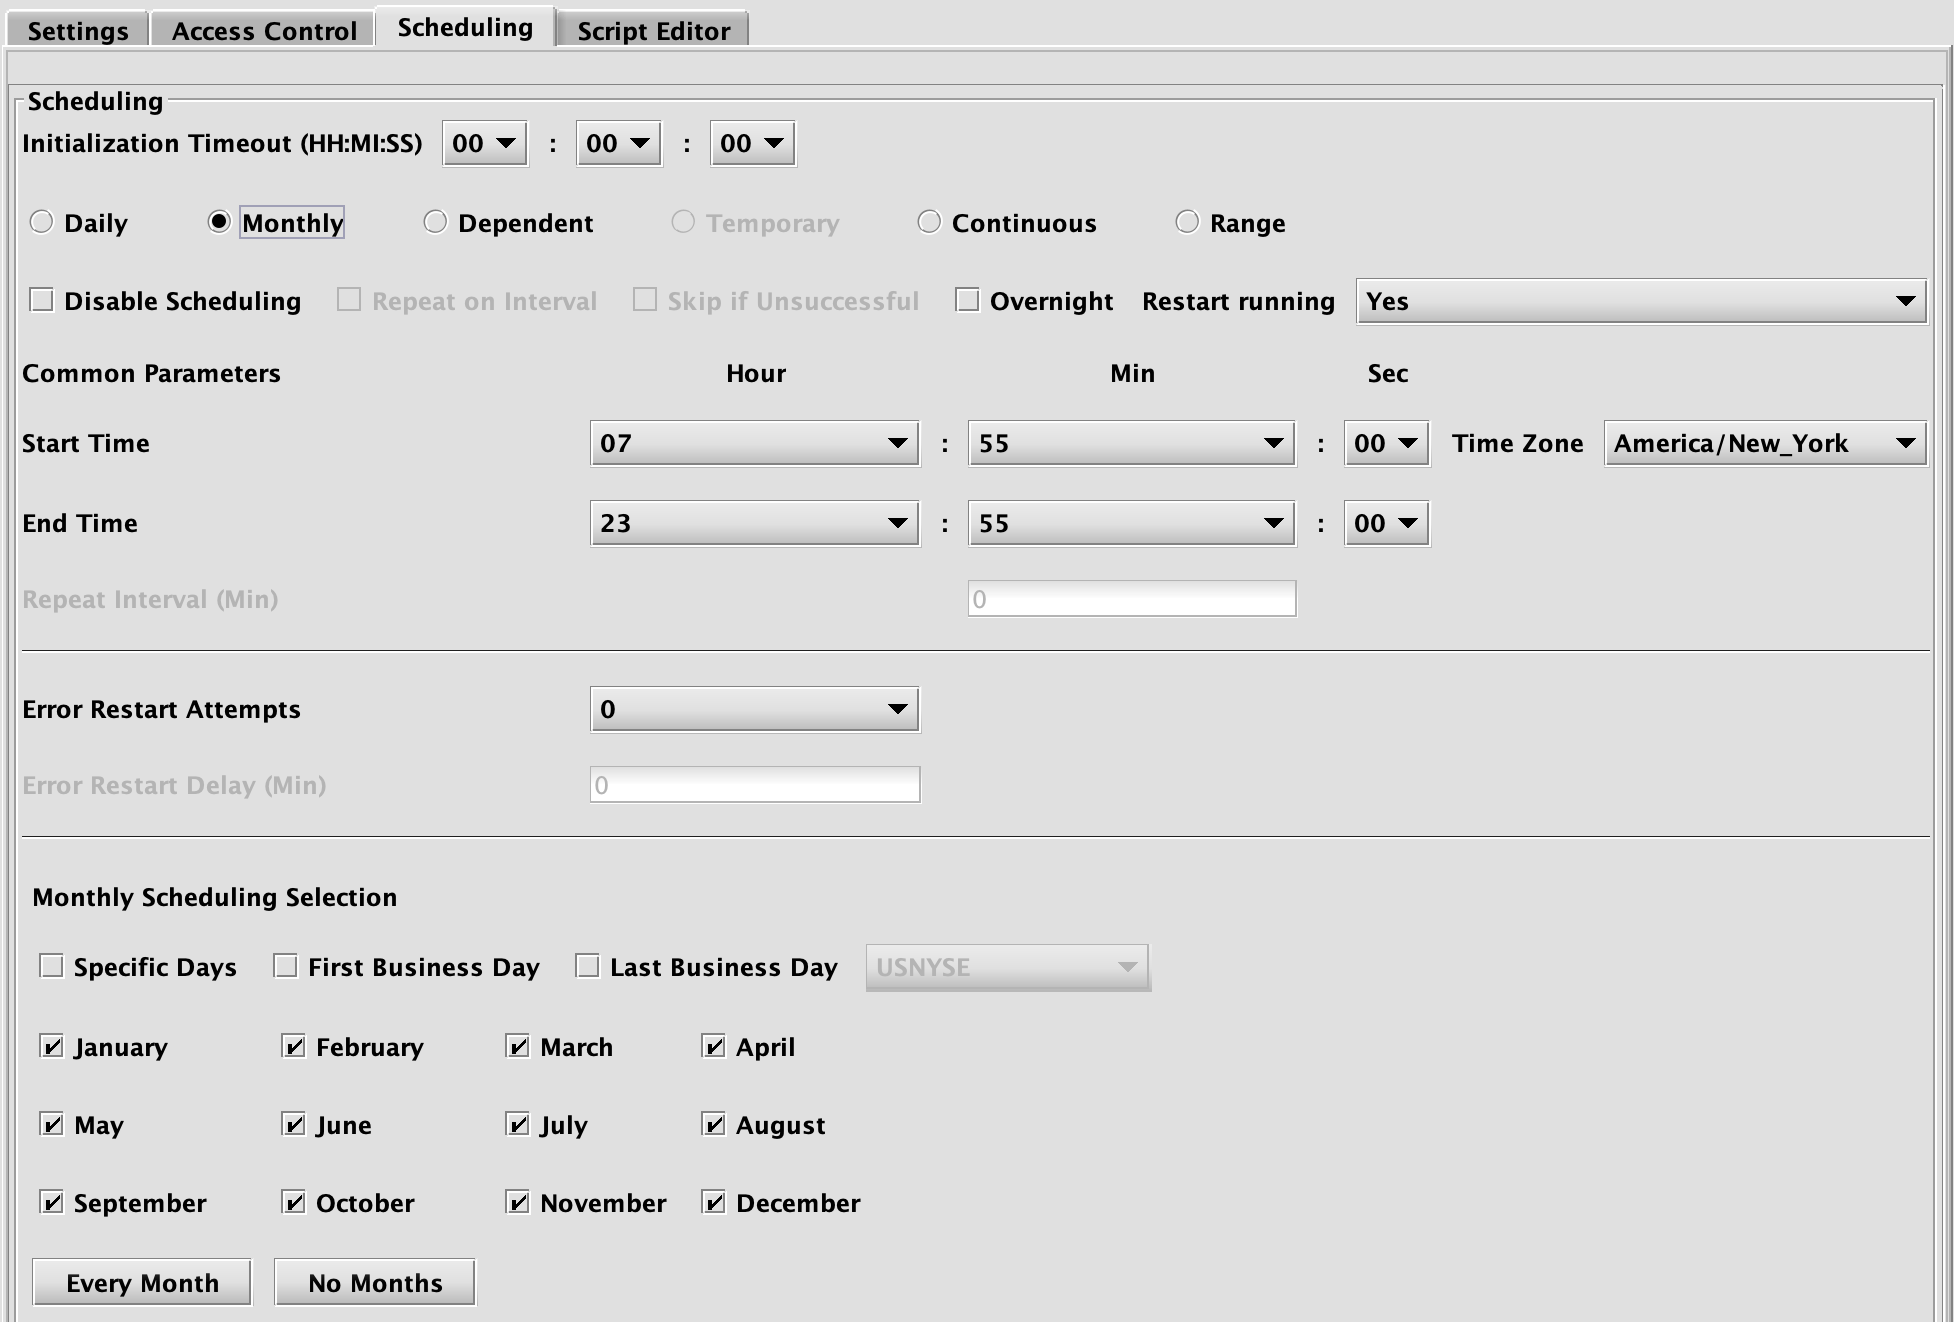This screenshot has width=1954, height=1322.
Task: Toggle the December checkbox
Action: tap(714, 1202)
